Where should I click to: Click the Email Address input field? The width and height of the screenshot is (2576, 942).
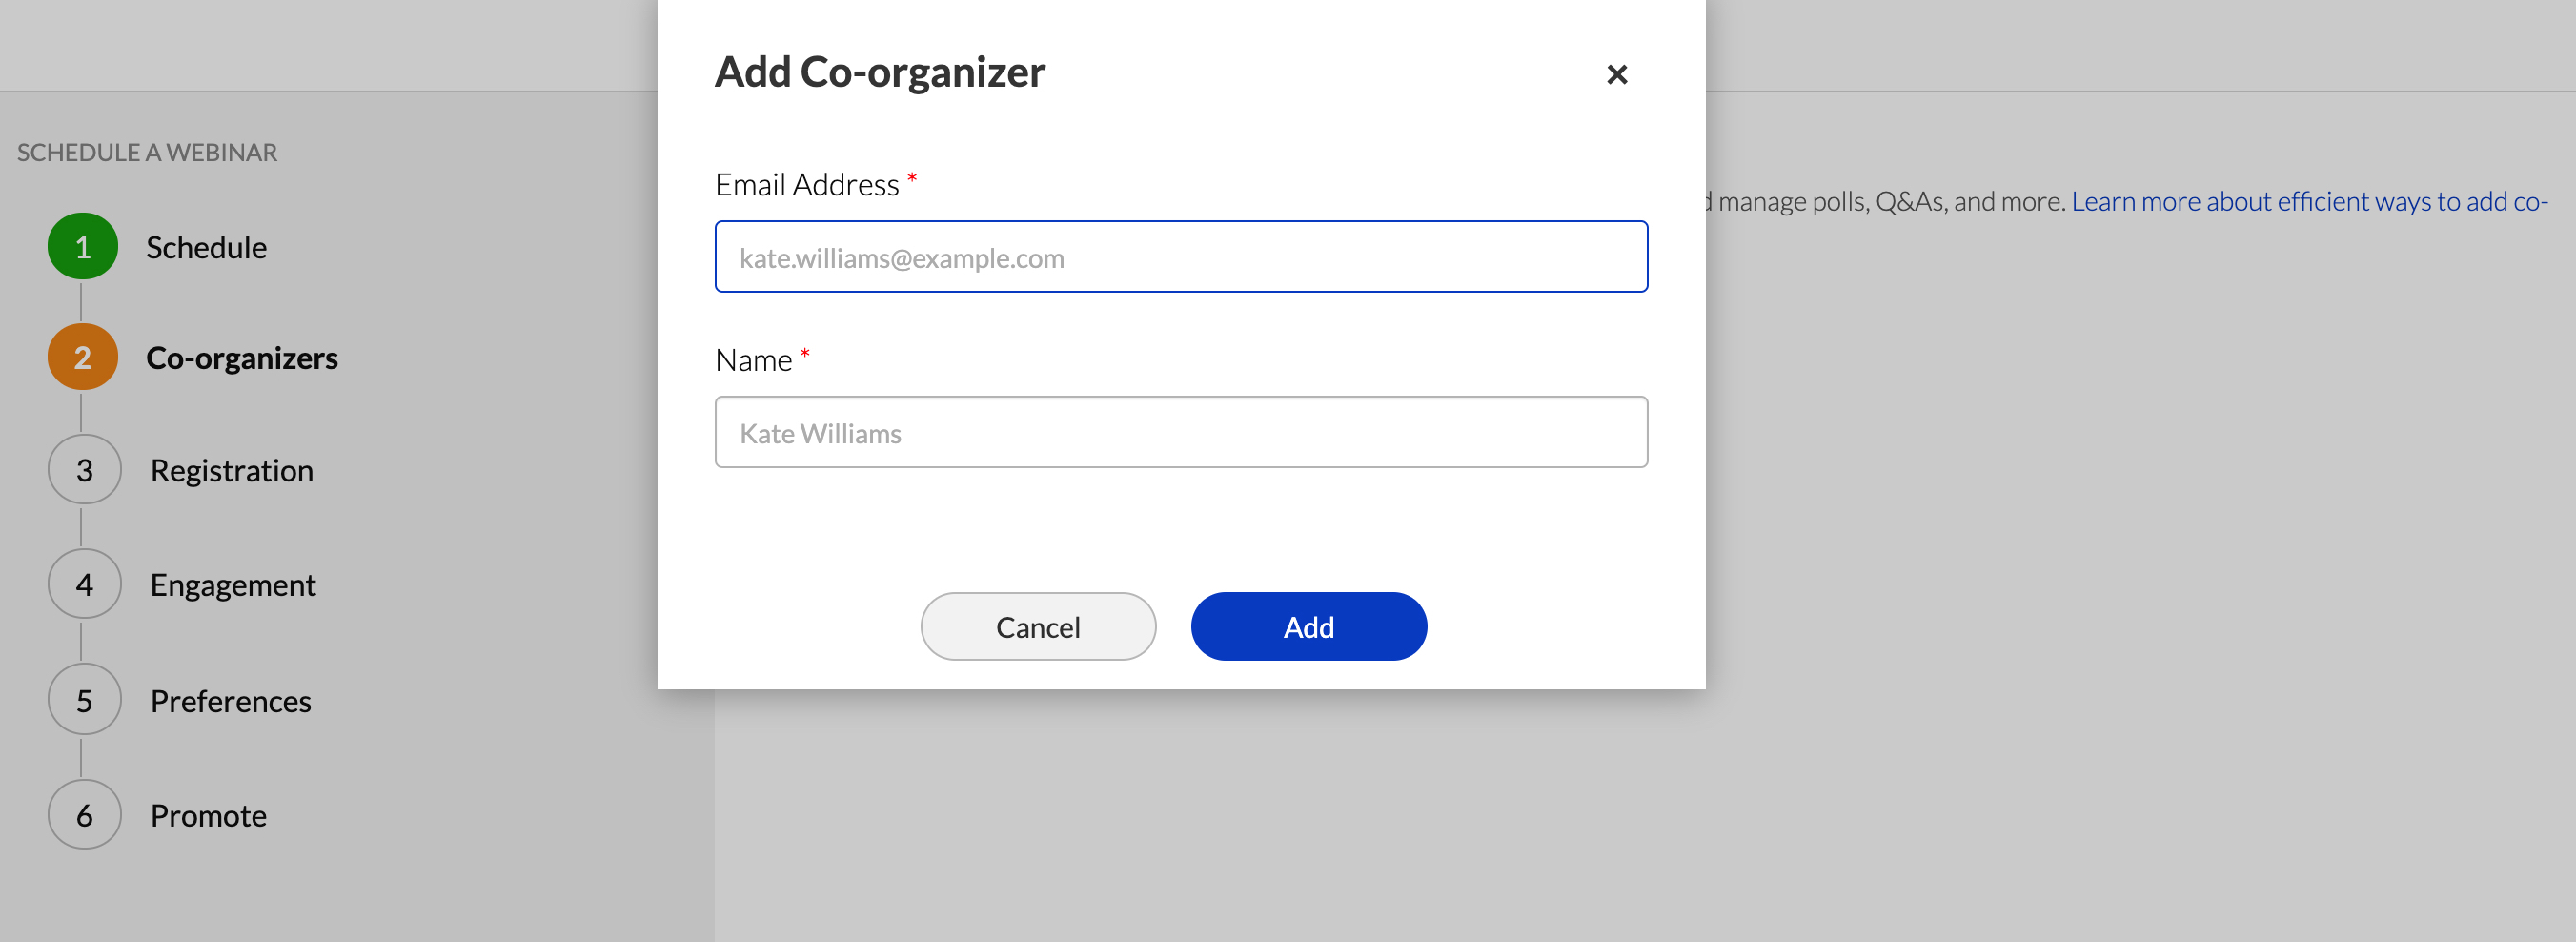(x=1180, y=256)
